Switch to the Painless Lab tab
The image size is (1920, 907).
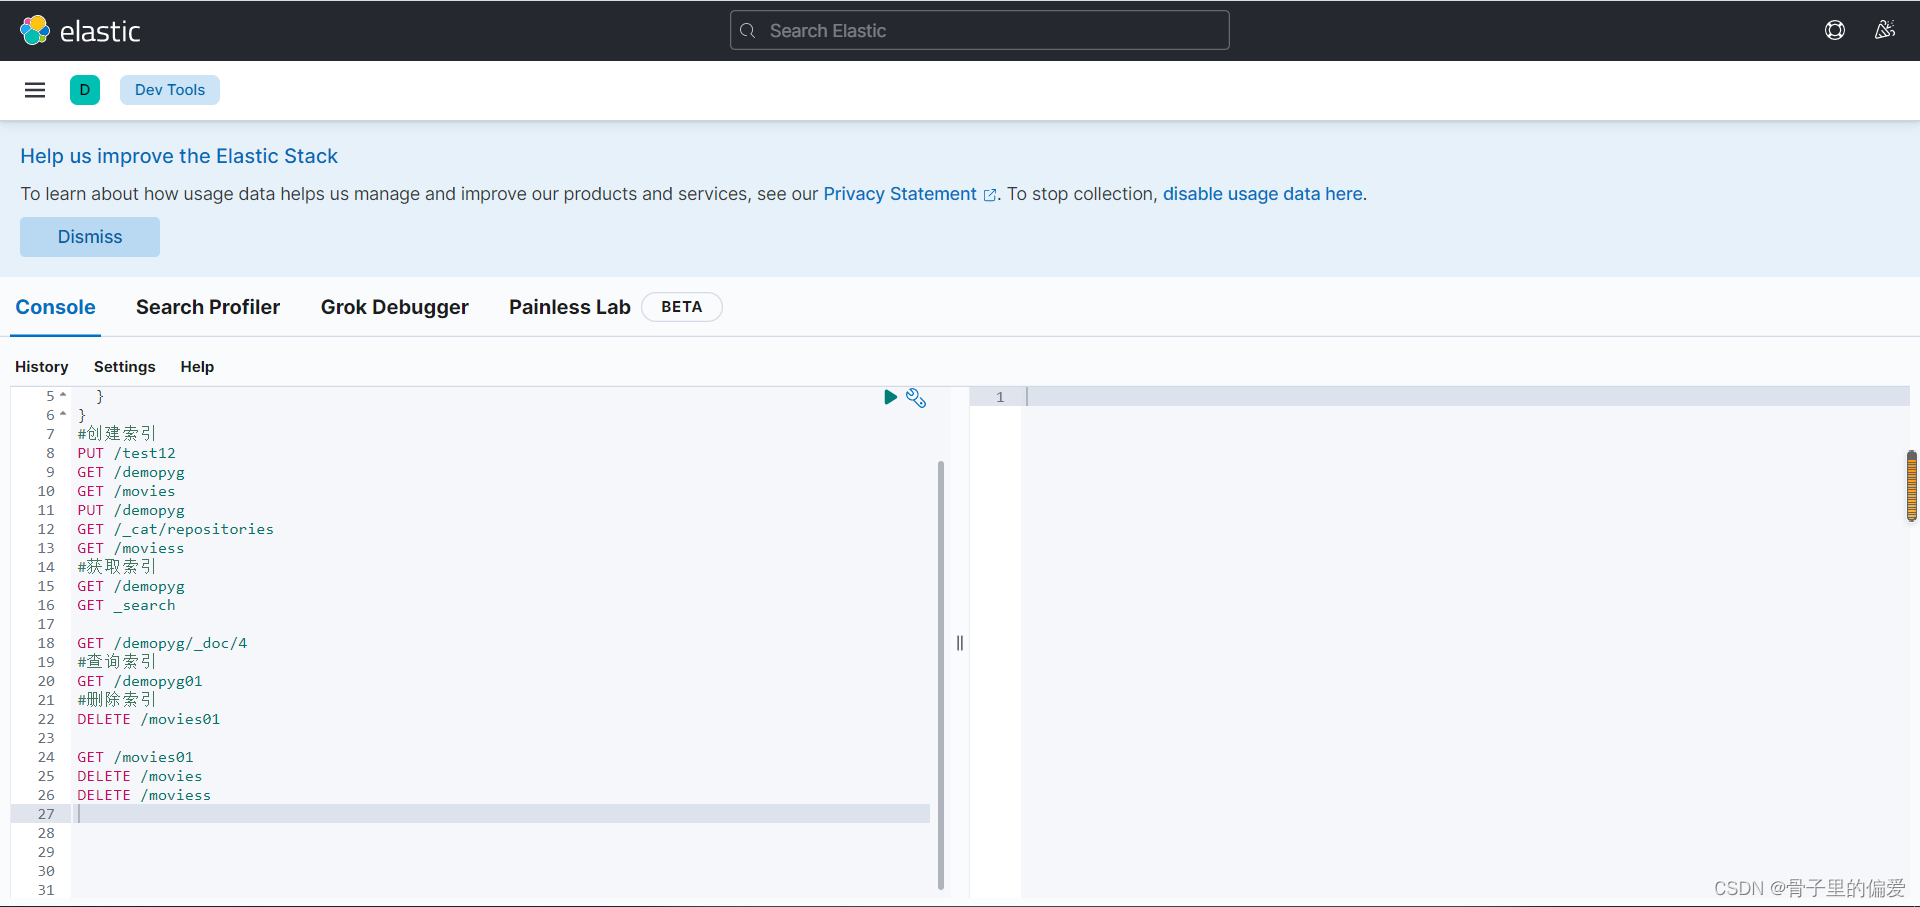point(570,307)
